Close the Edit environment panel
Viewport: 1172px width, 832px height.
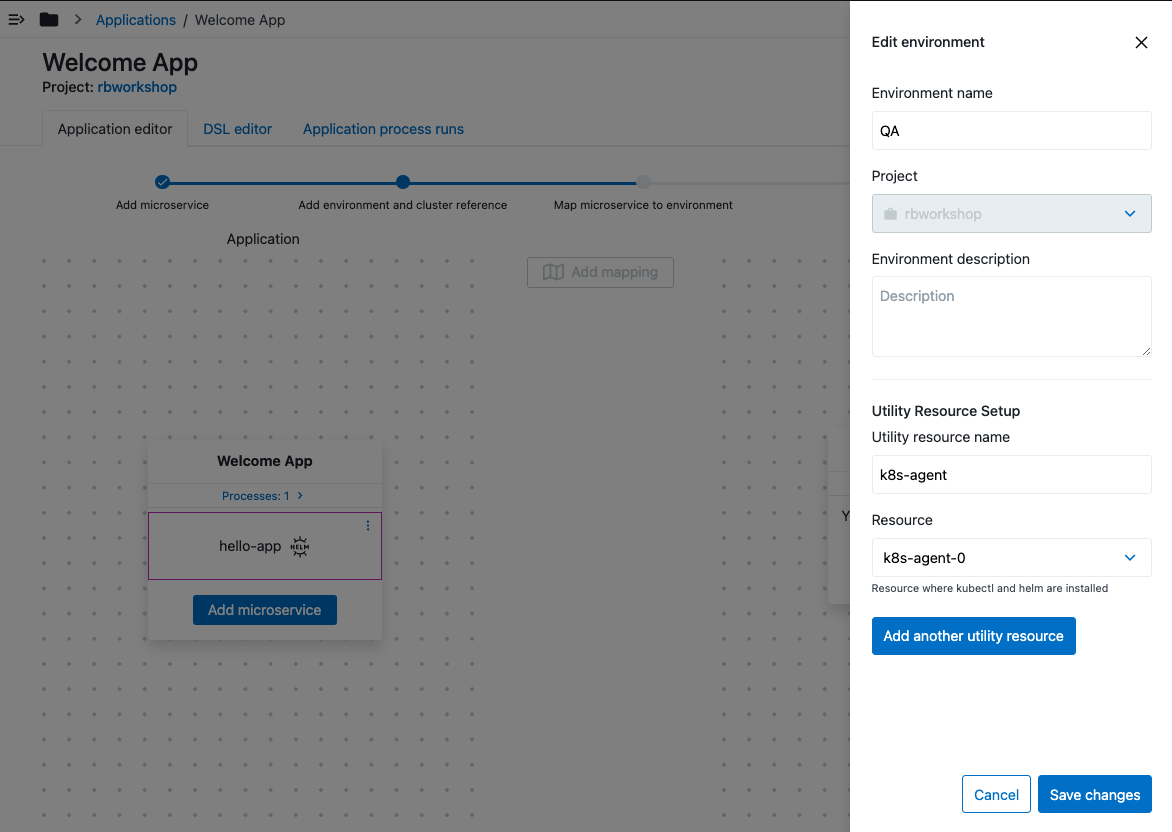(x=1141, y=42)
